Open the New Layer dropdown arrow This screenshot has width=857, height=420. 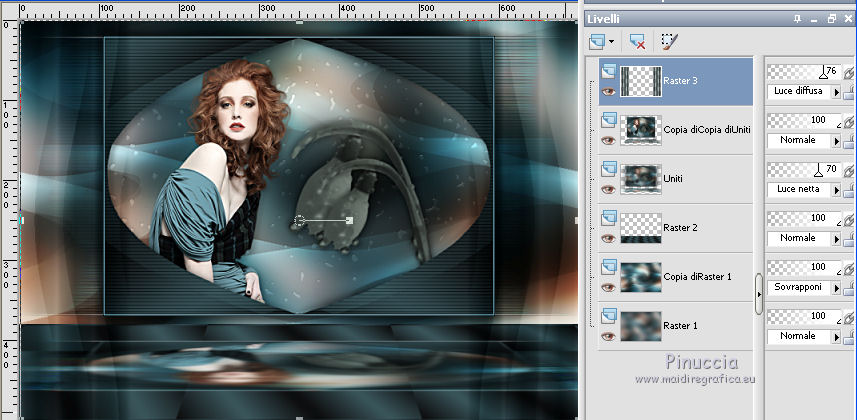[611, 43]
